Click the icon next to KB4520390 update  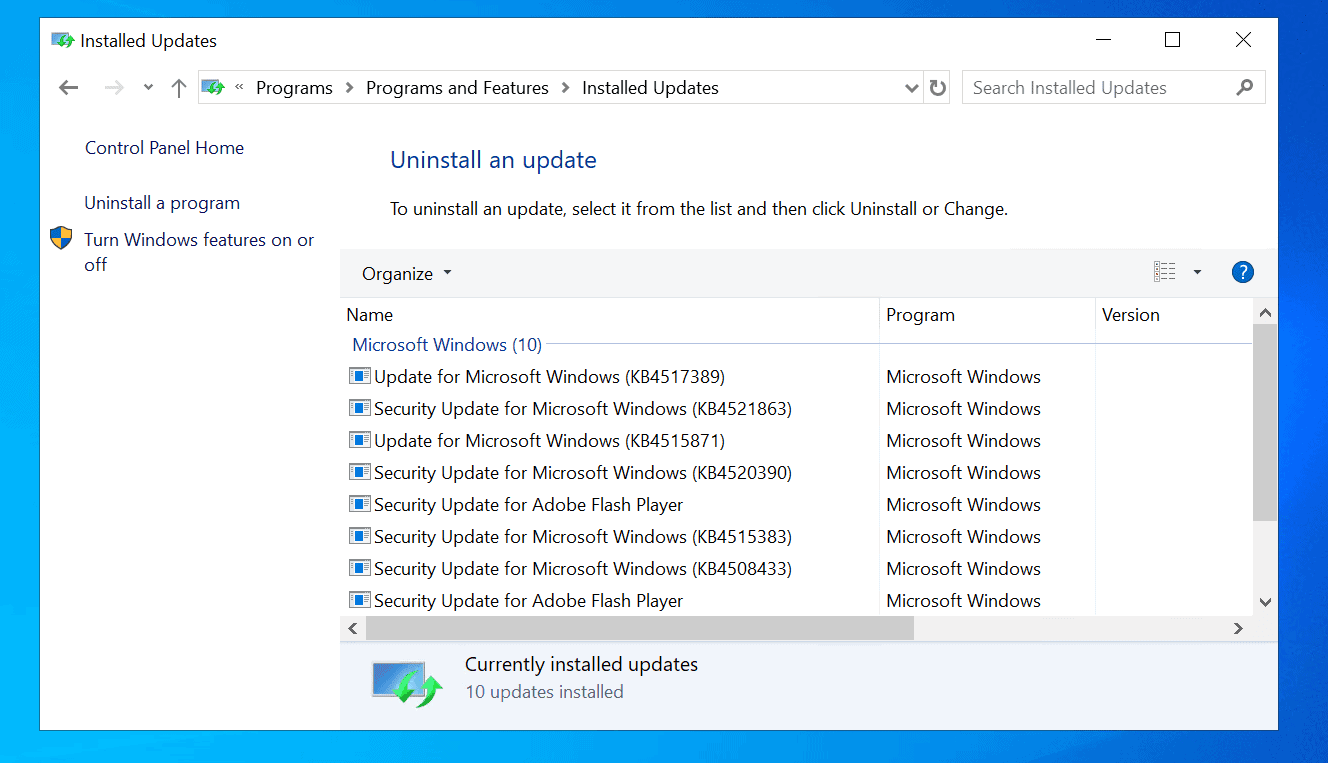[359, 472]
